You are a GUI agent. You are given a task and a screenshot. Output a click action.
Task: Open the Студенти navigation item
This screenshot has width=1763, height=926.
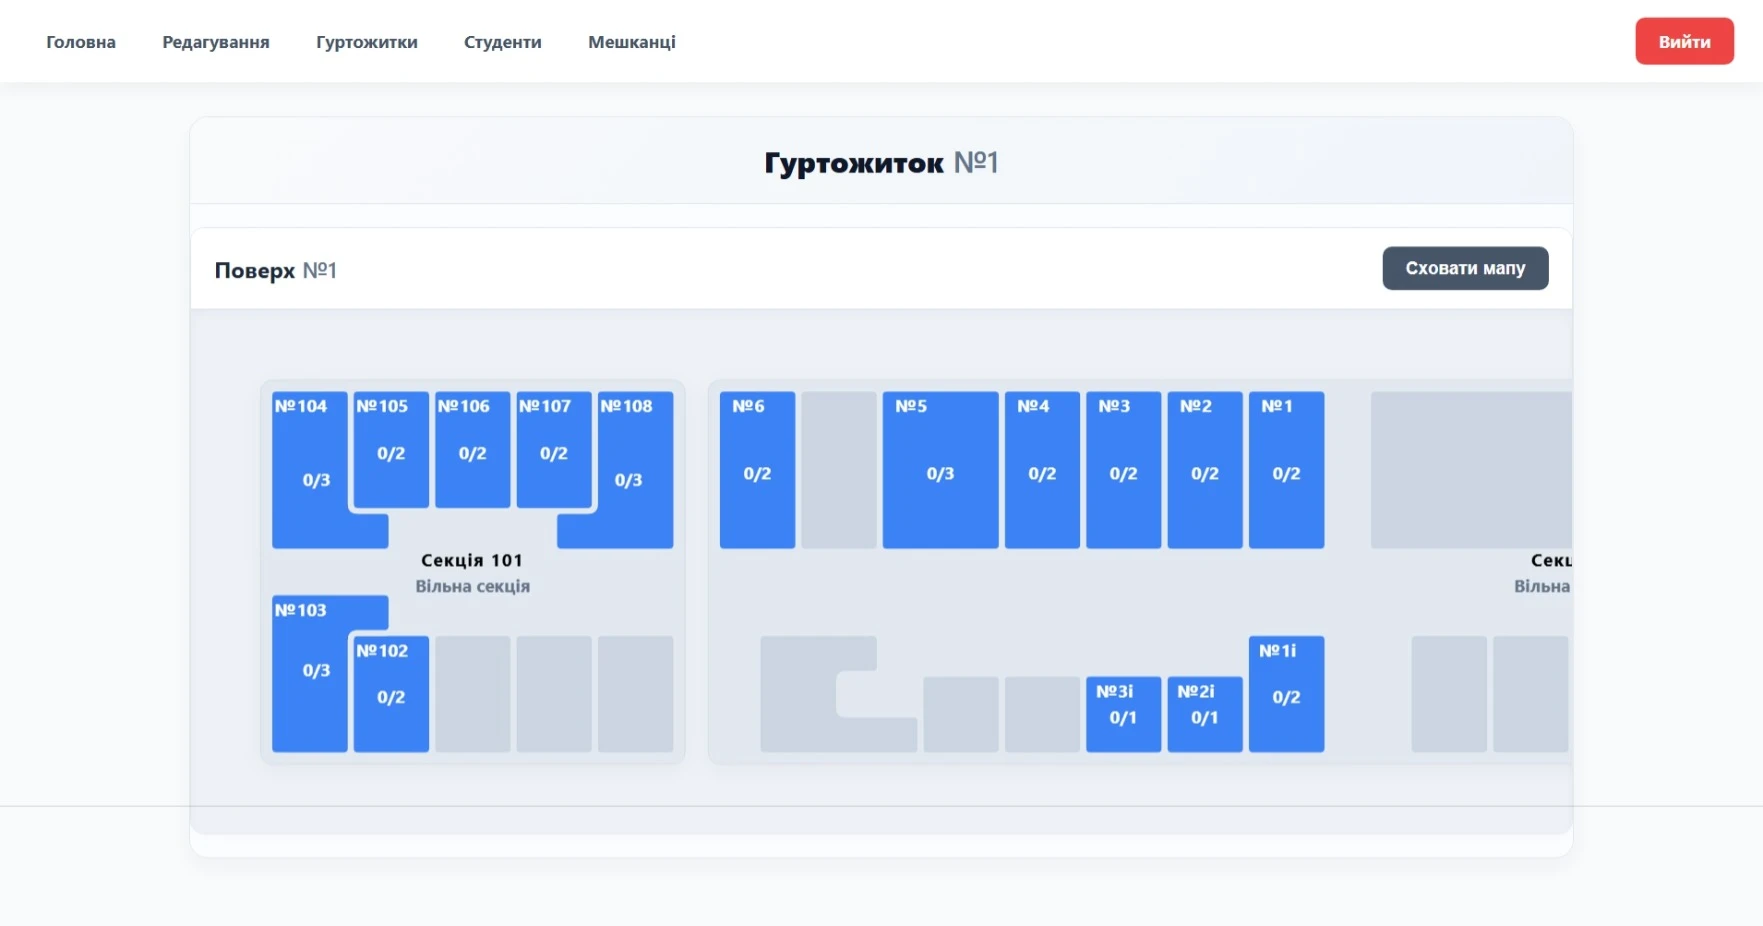tap(503, 42)
